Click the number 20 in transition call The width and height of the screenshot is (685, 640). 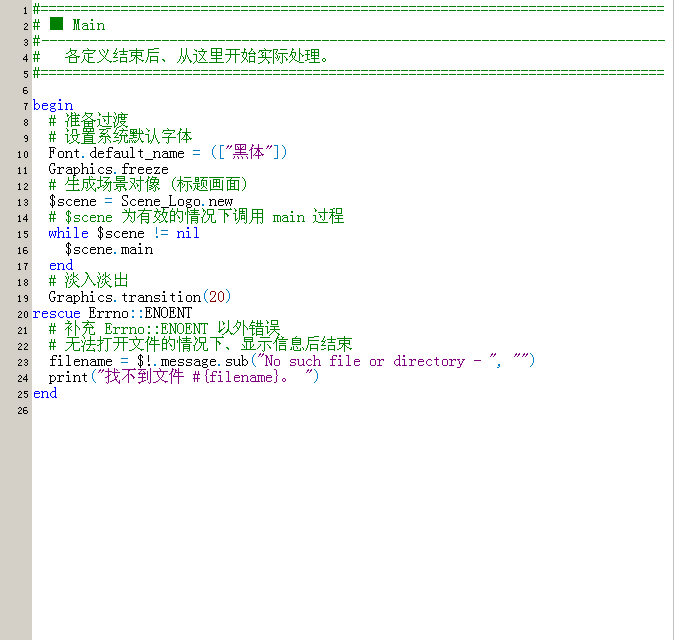217,297
